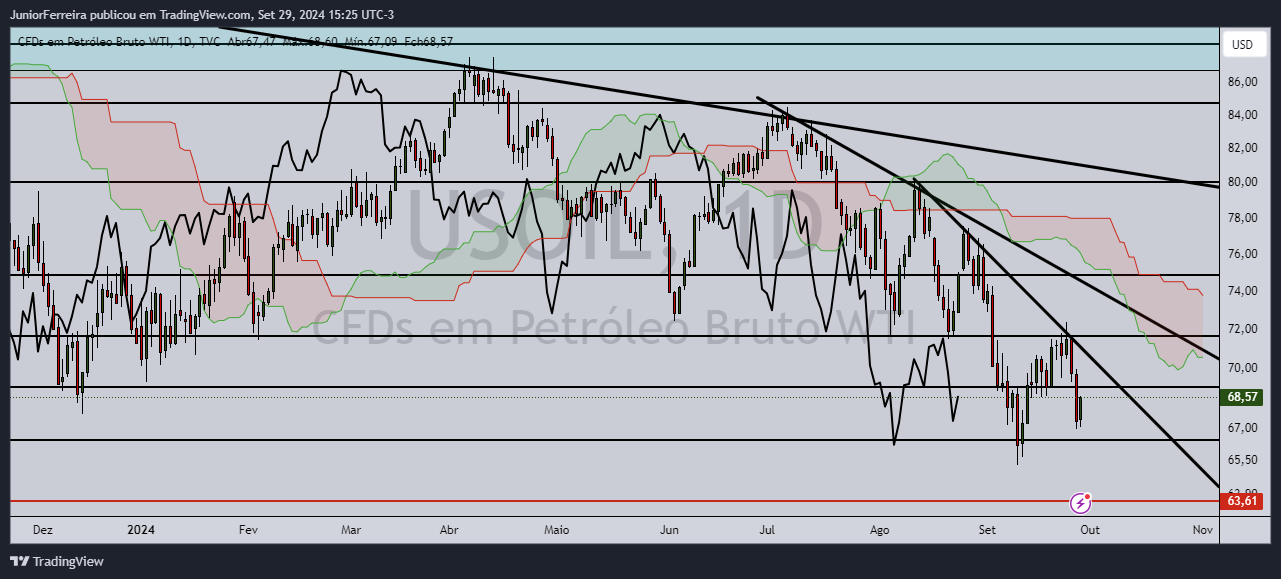Click the red price label 63,61
This screenshot has height=579, width=1281.
tap(1242, 500)
